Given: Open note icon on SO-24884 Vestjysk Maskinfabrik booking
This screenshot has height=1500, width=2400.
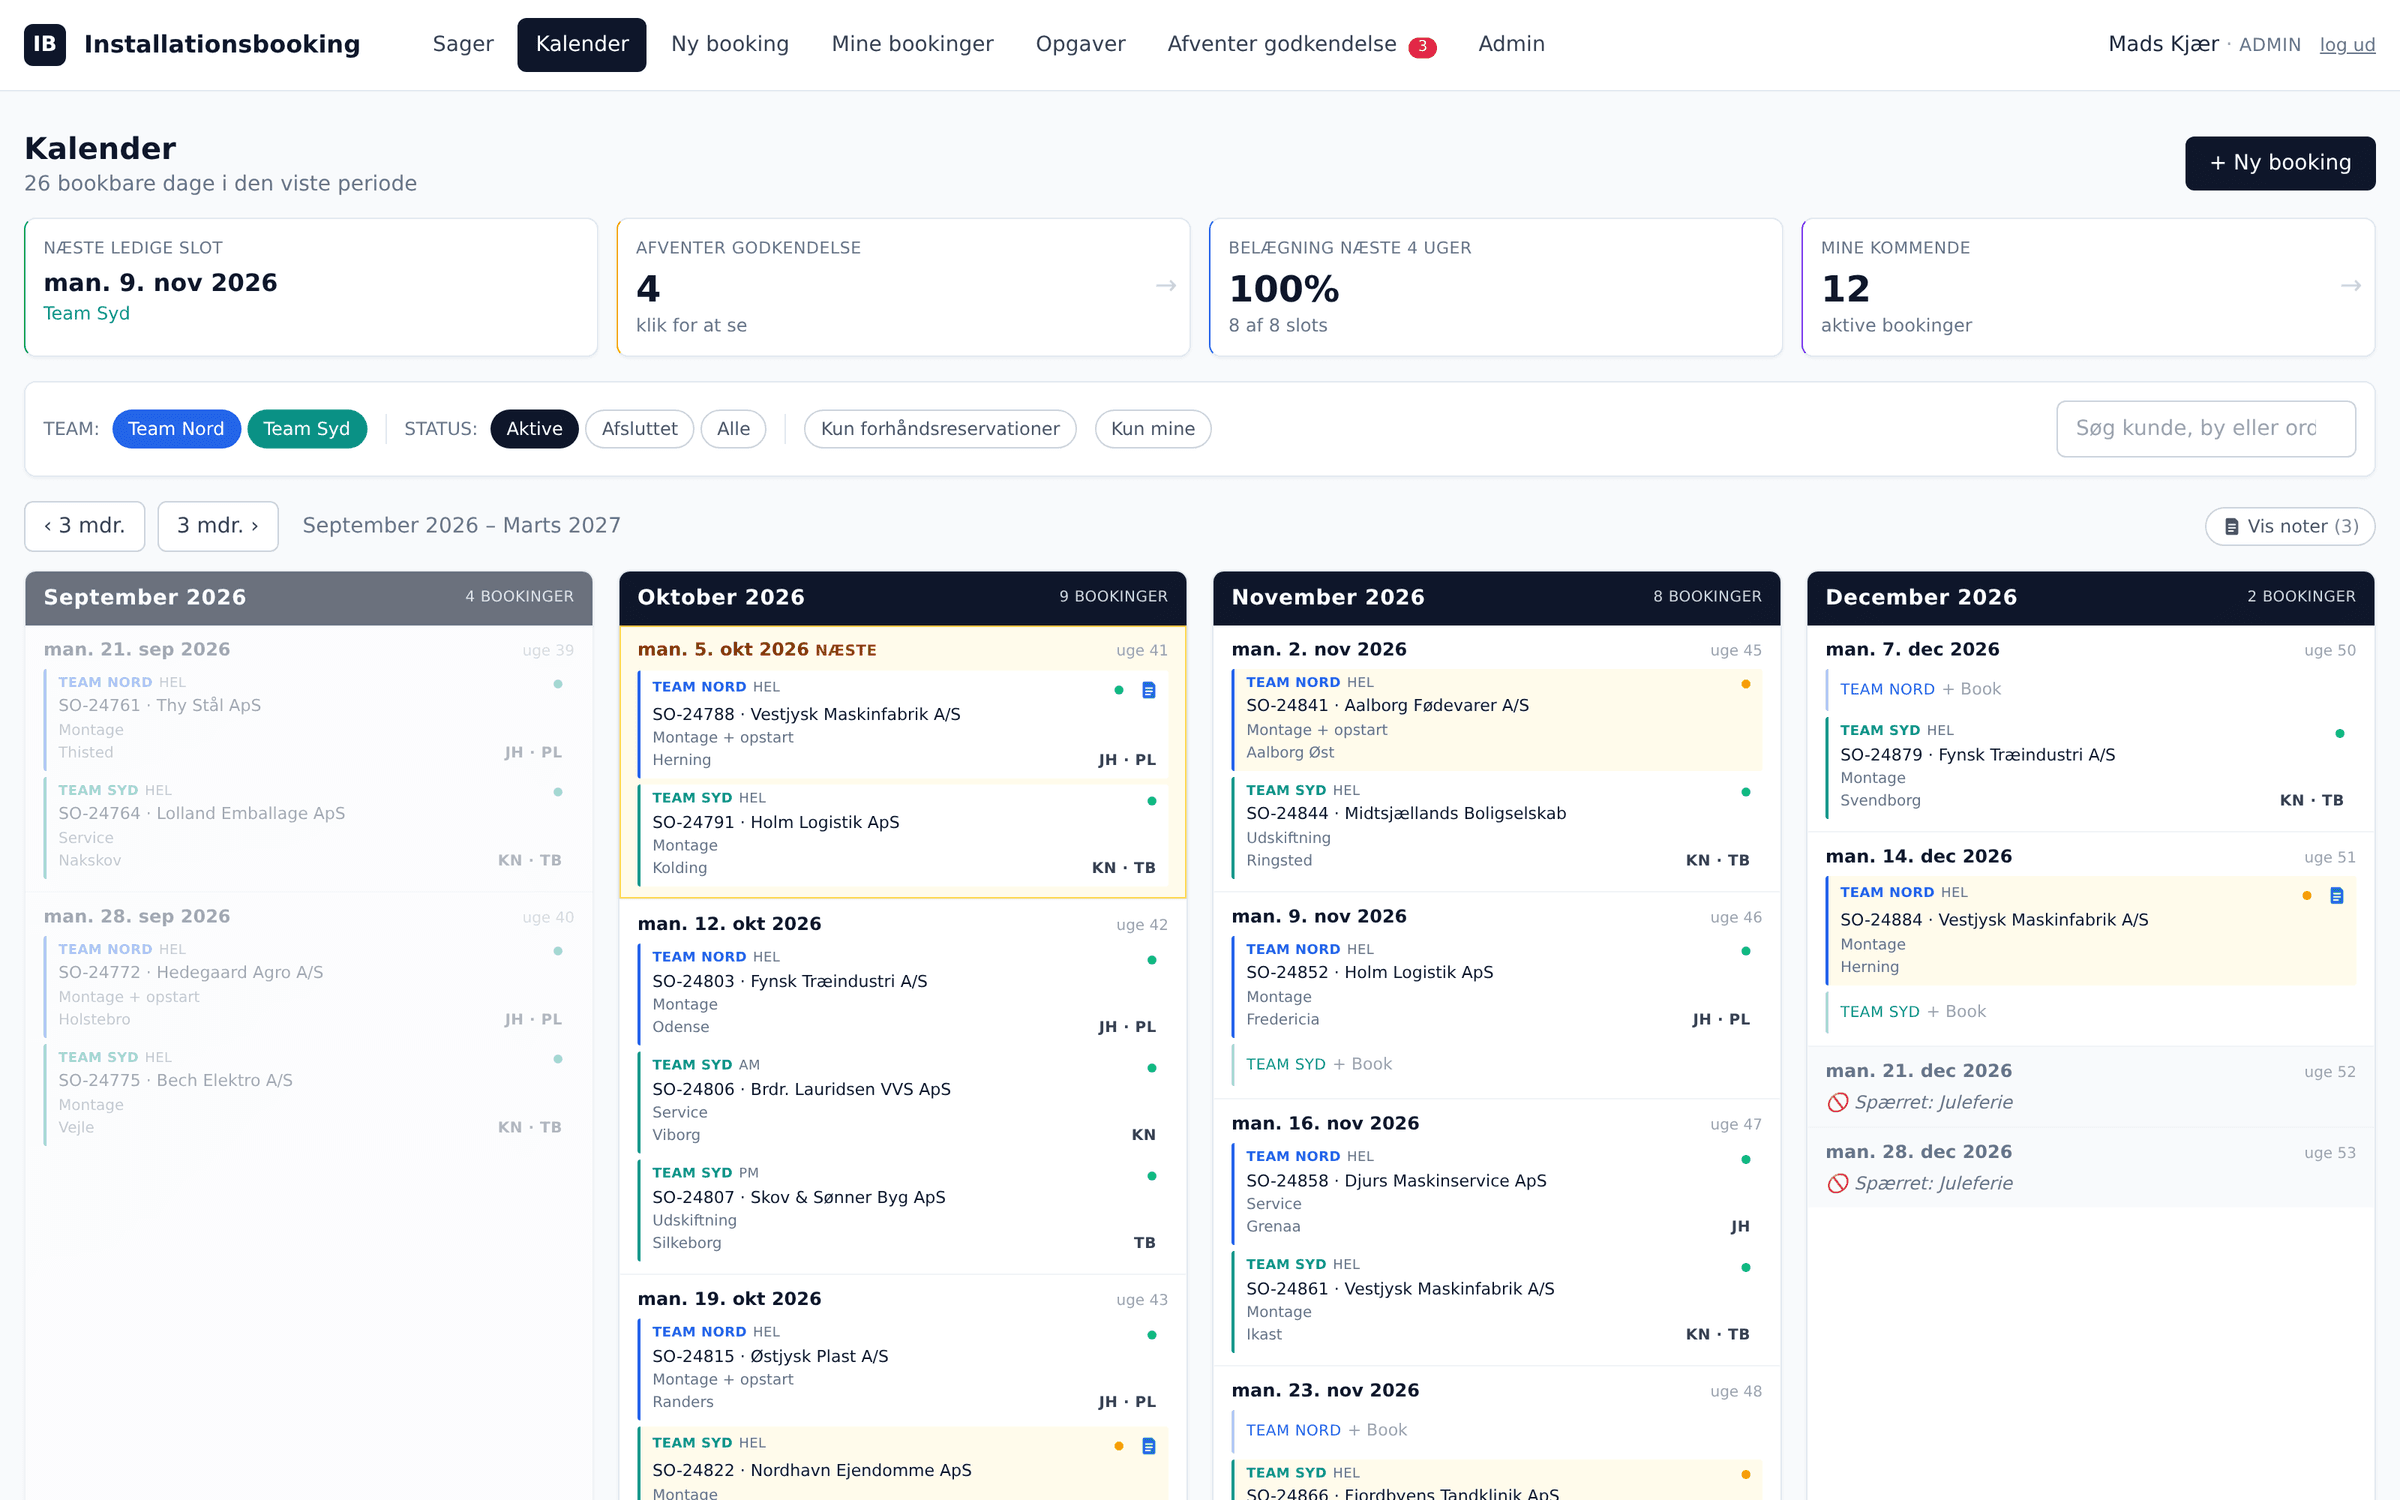Looking at the screenshot, I should click(2337, 895).
